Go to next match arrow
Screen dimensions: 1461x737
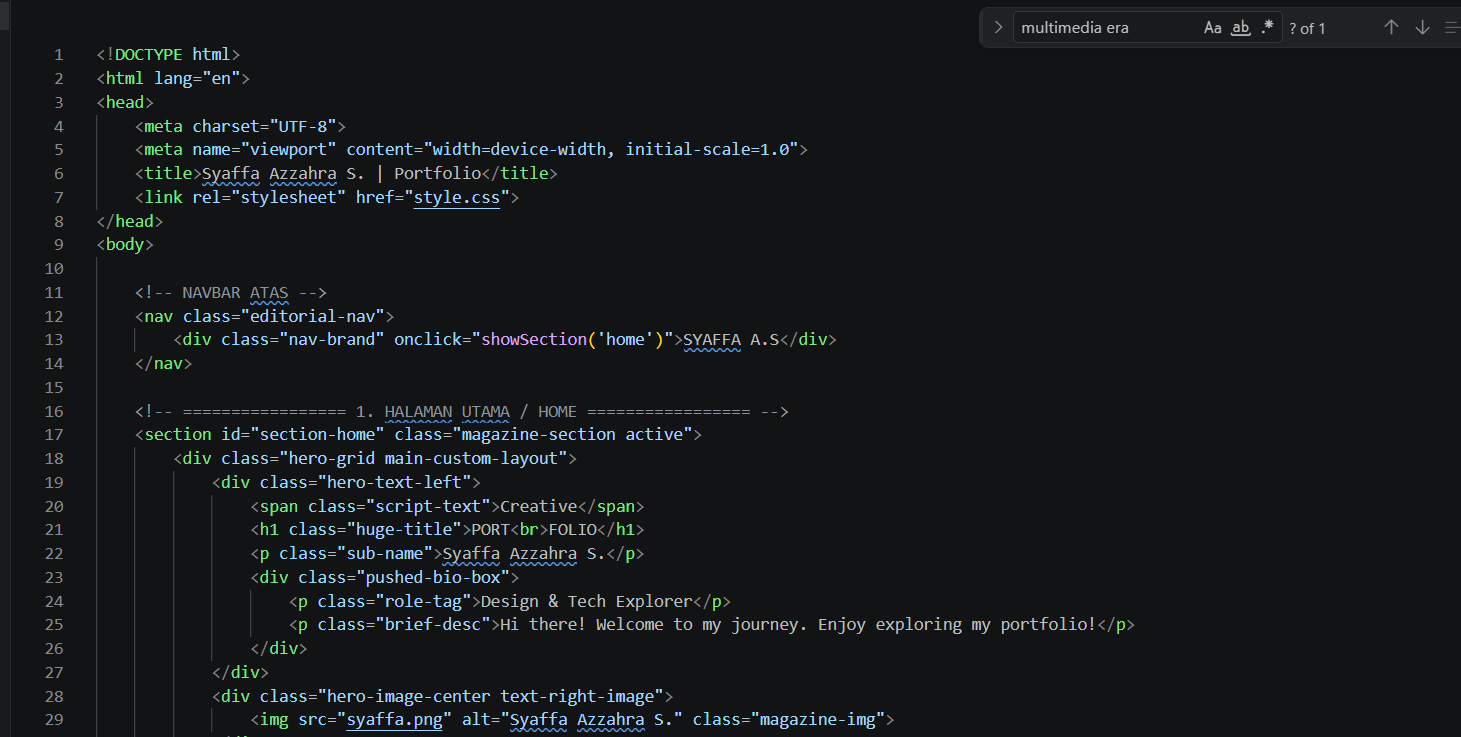coord(1422,28)
